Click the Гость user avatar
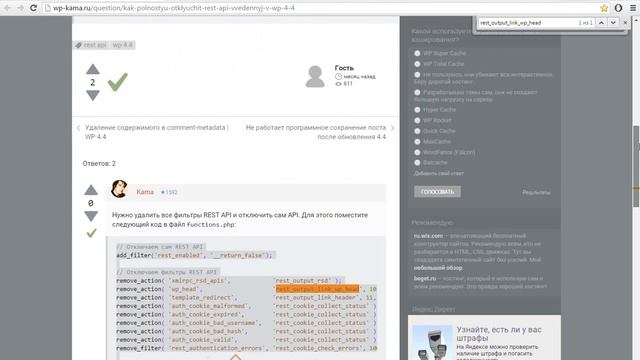This screenshot has width=640, height=360. pos(315,76)
